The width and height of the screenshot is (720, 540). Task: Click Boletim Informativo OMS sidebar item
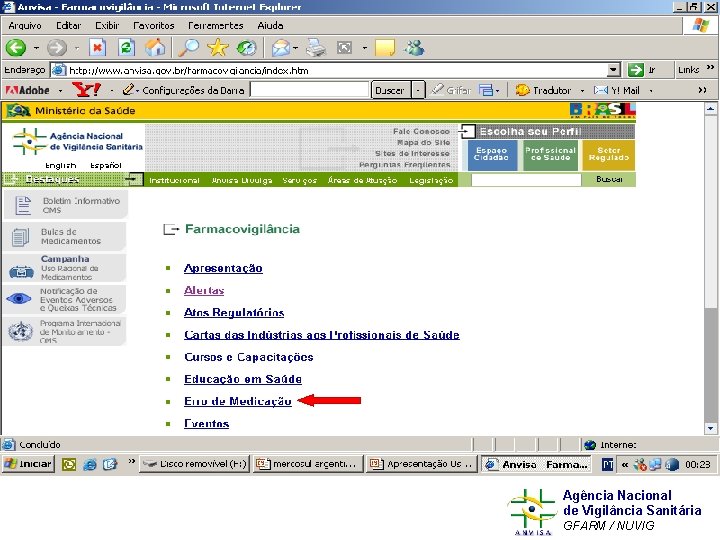[66, 205]
